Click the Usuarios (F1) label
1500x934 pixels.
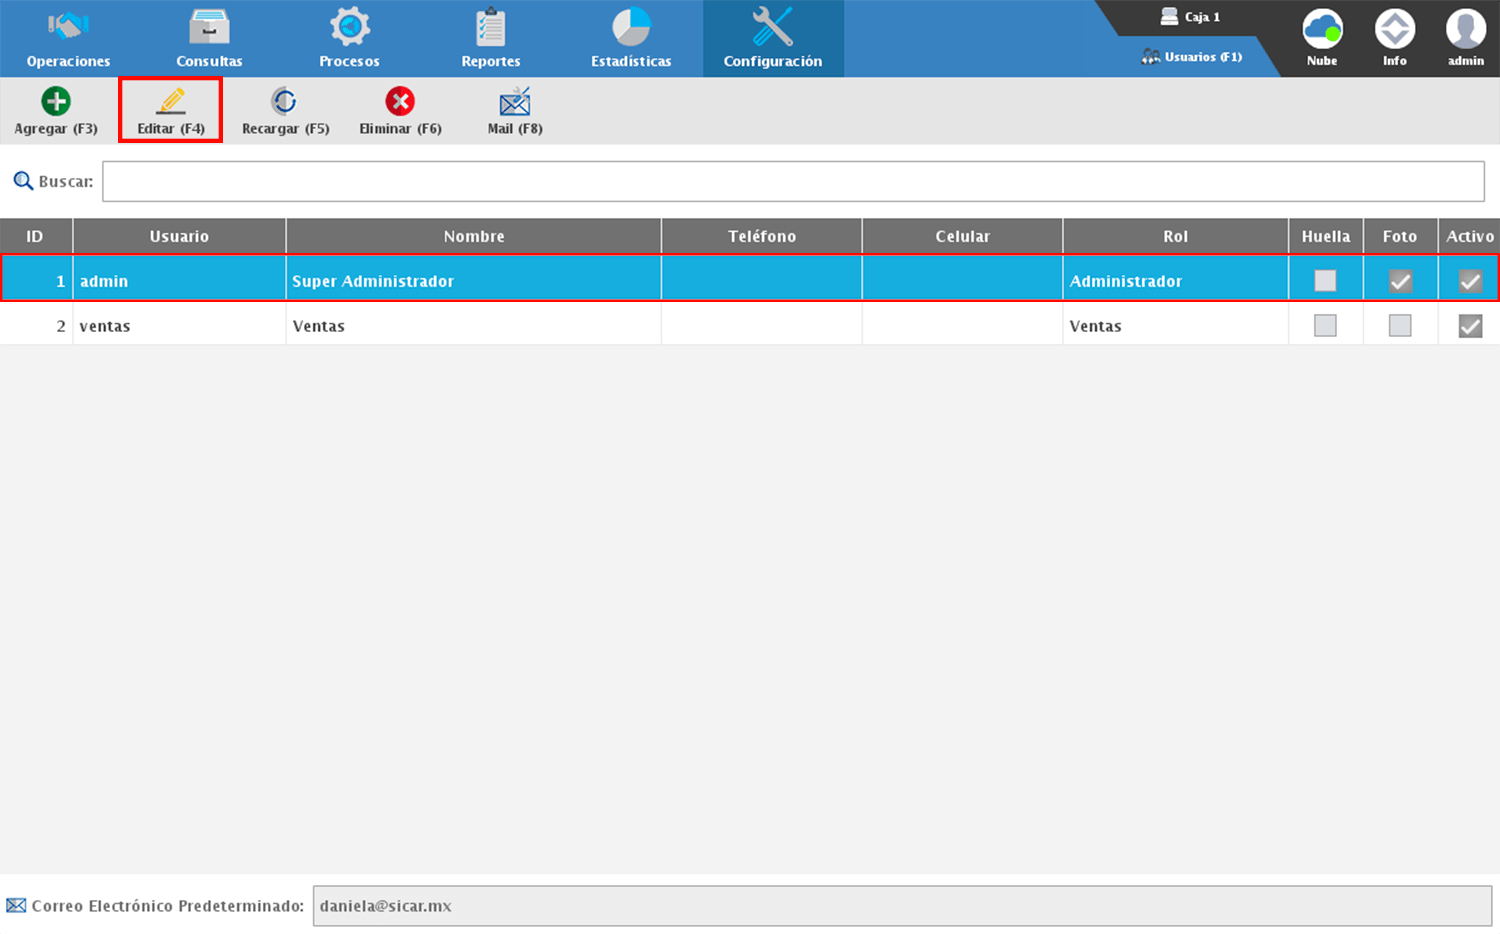coord(1202,57)
